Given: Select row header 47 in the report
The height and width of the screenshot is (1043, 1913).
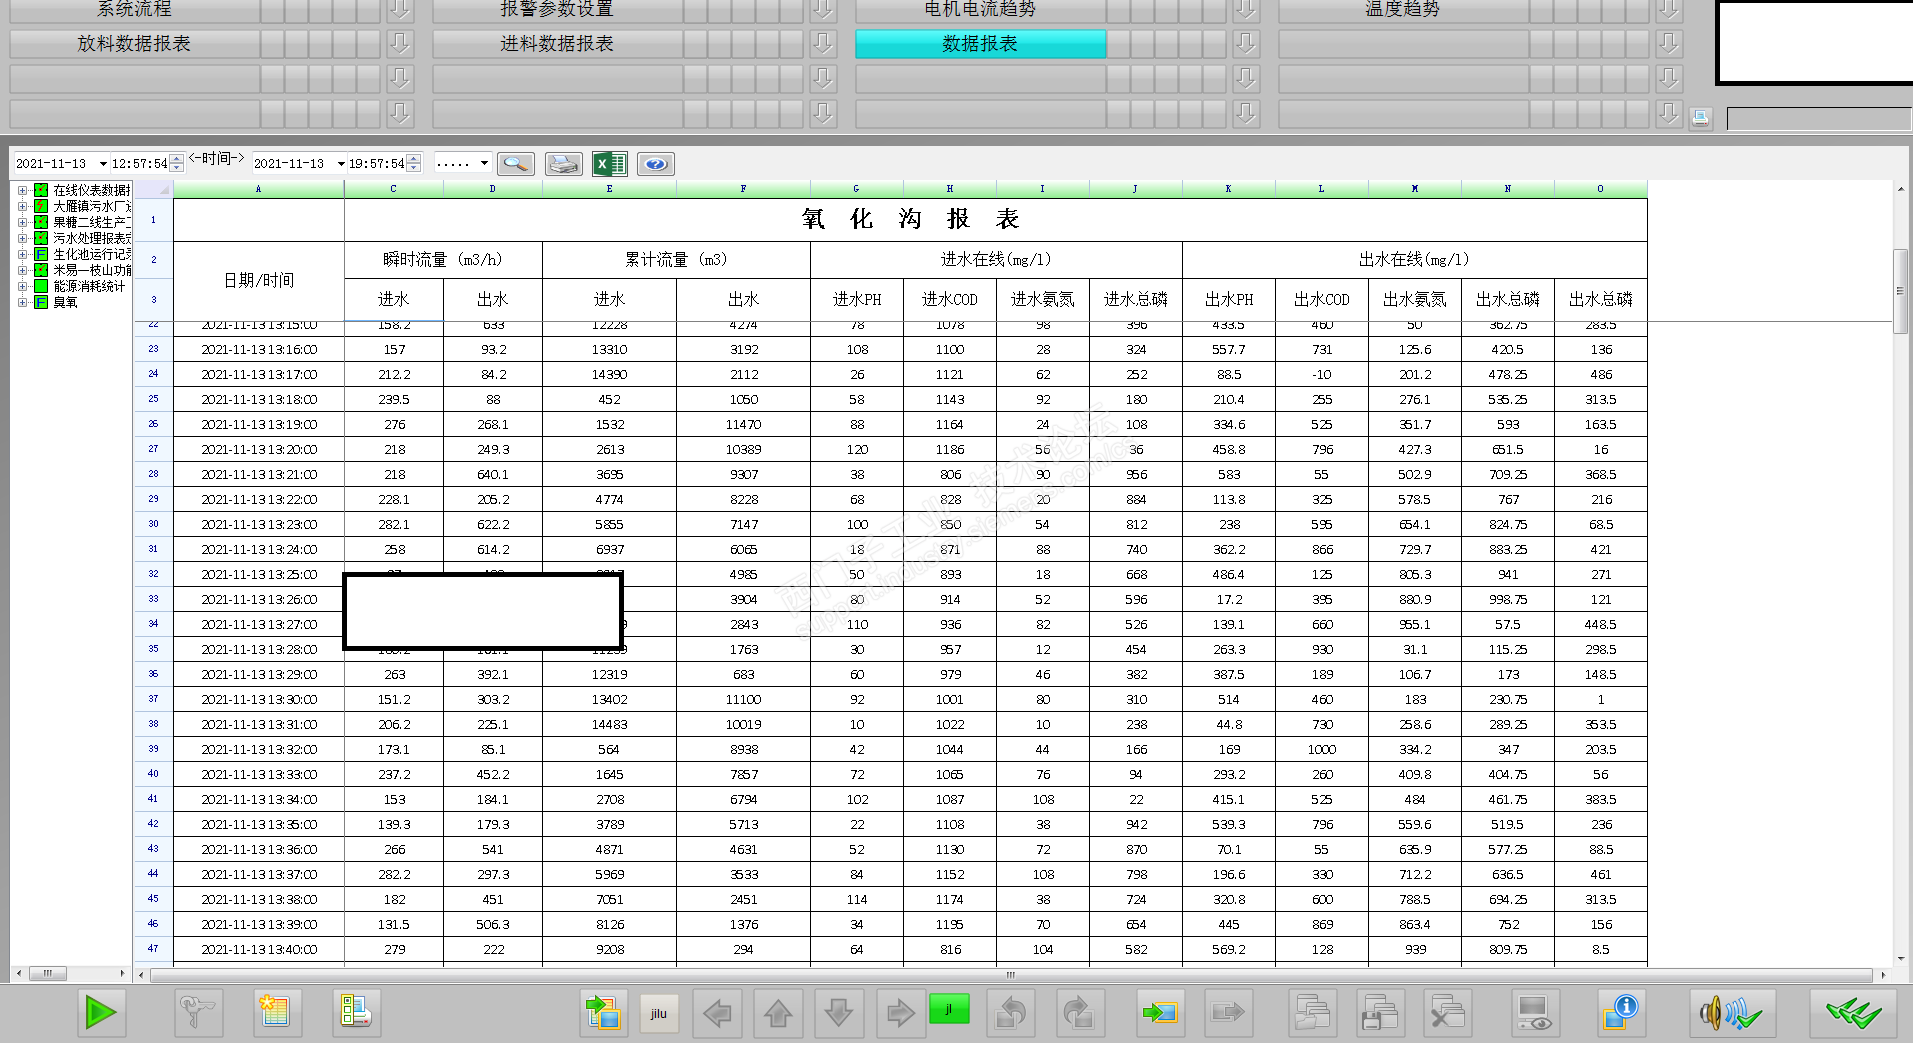Looking at the screenshot, I should (153, 949).
